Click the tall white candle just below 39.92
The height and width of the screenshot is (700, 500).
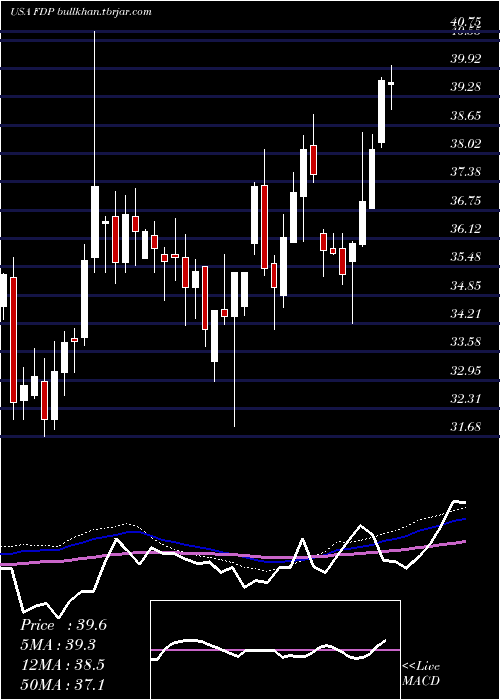tap(382, 112)
